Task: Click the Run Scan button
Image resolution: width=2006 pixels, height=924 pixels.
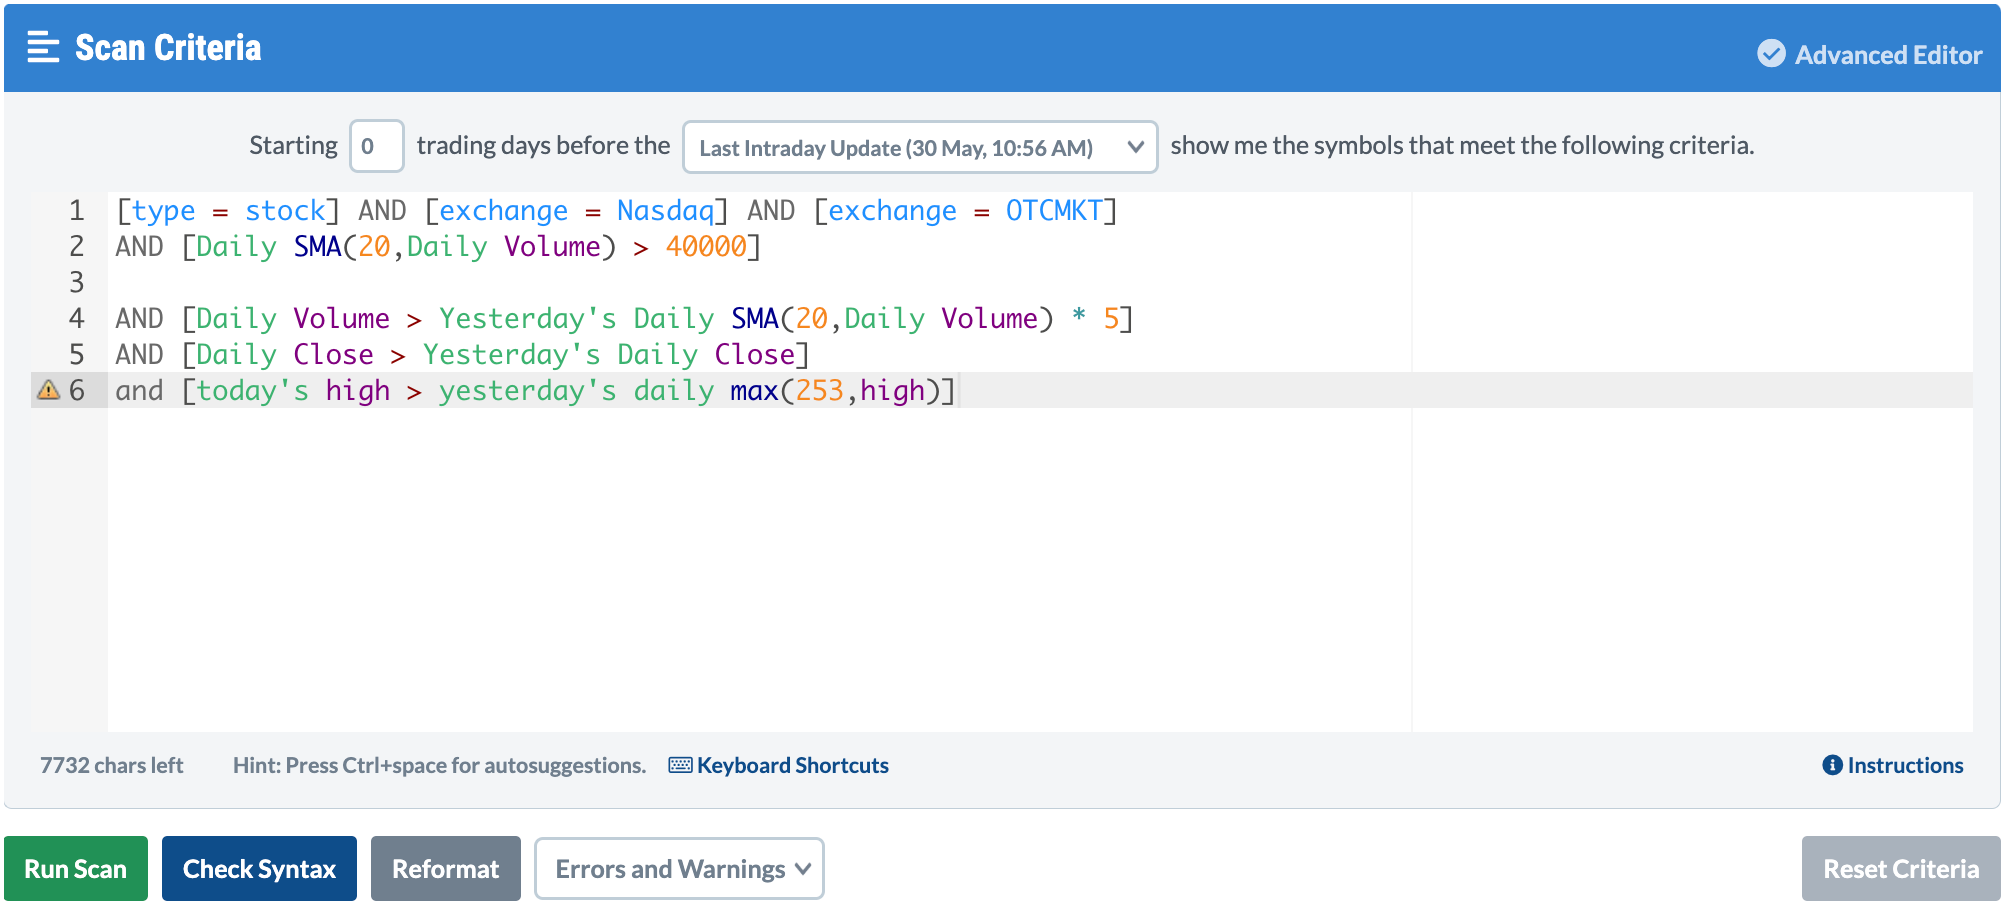Action: coord(76,869)
